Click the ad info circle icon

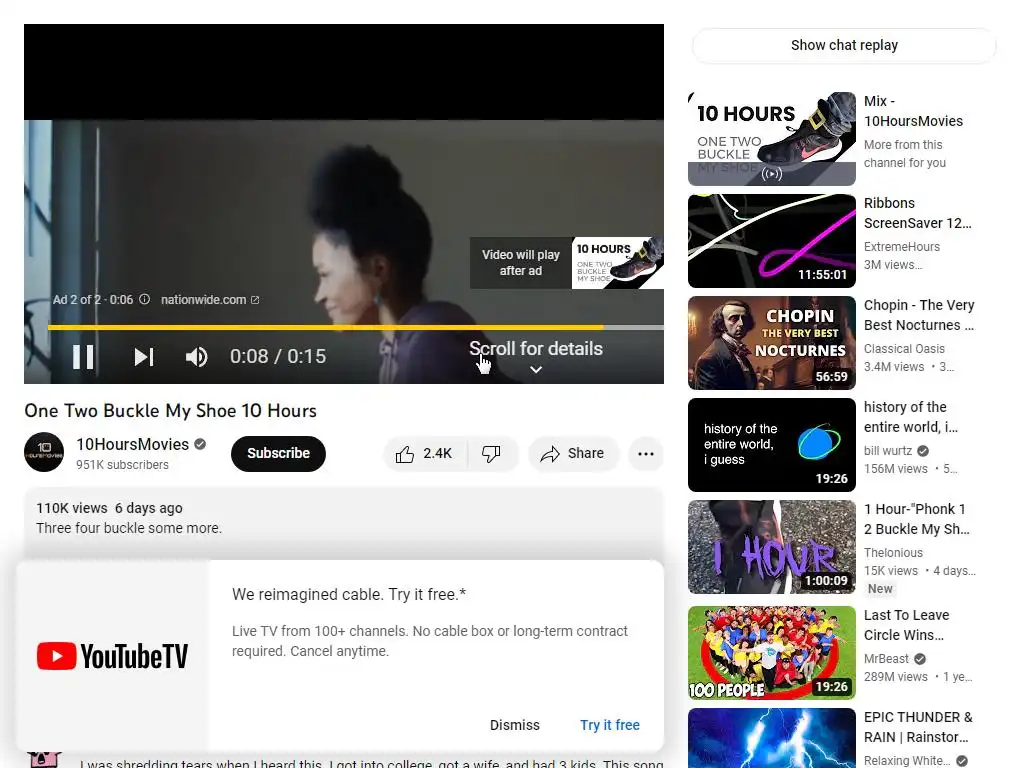pos(144,299)
